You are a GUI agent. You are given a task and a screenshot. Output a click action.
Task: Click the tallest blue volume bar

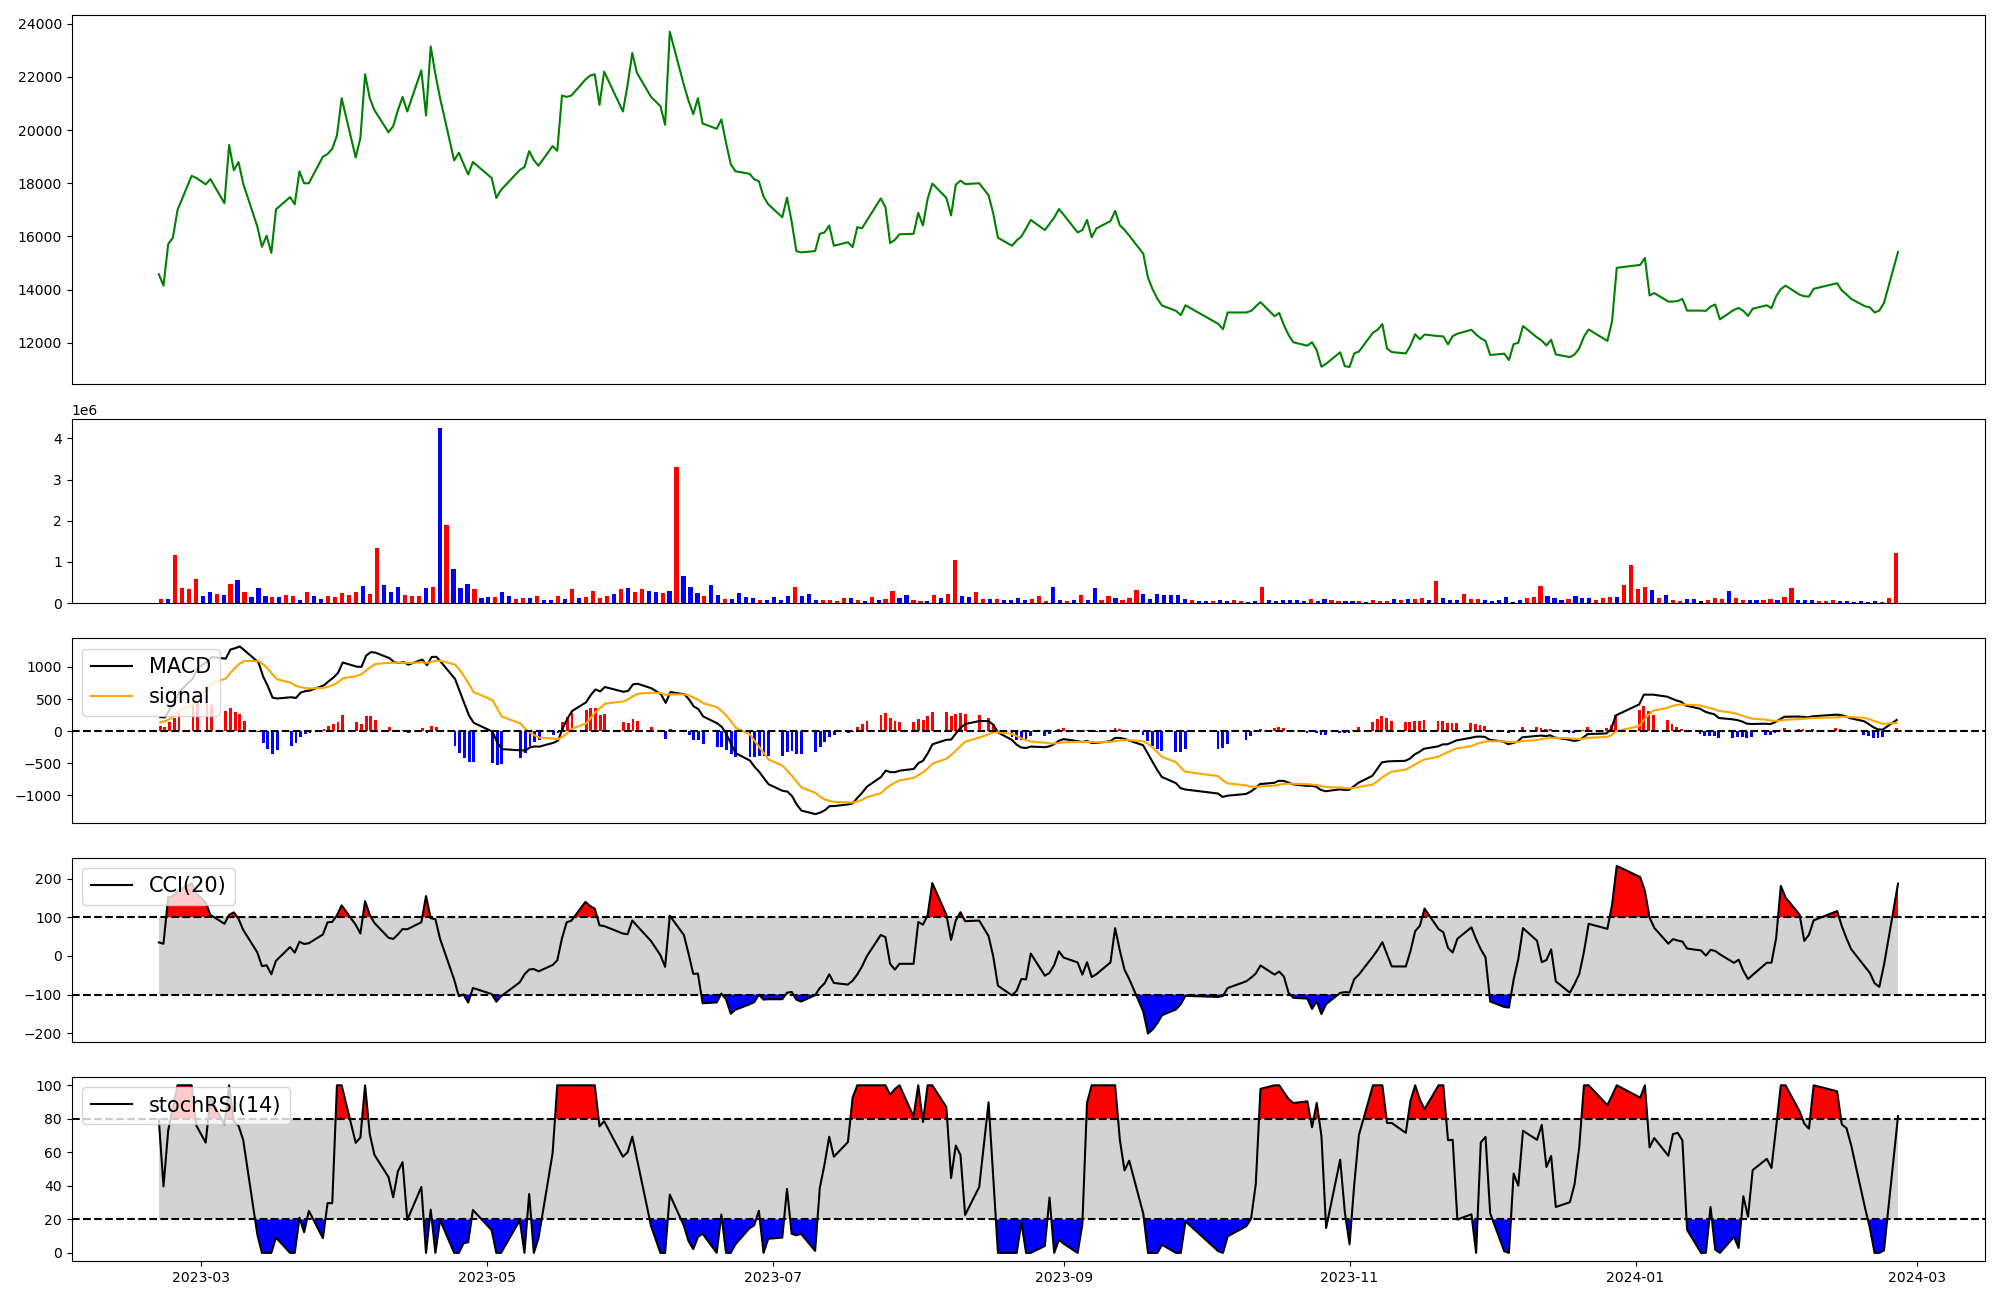440,515
